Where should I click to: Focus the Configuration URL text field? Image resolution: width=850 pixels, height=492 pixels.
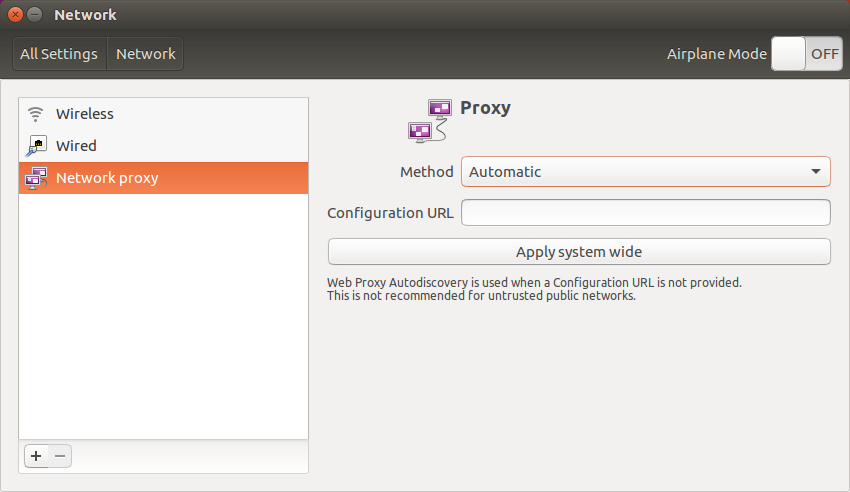645,213
